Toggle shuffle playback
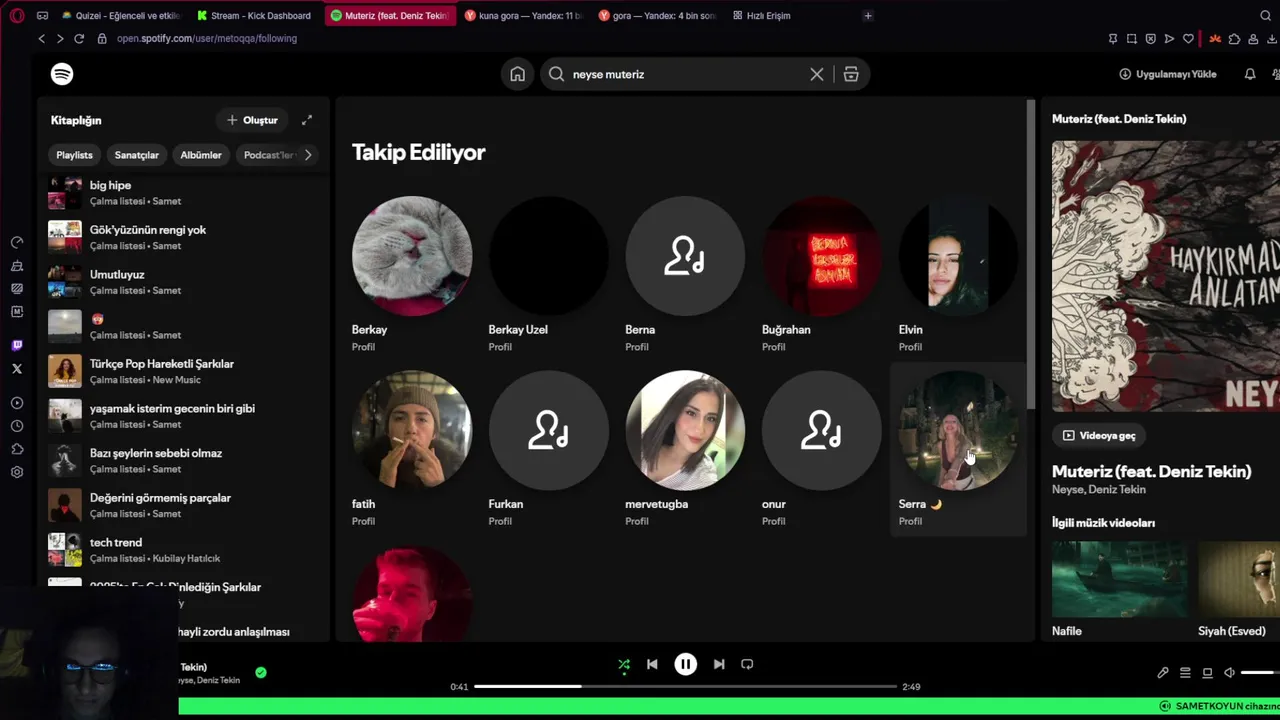This screenshot has height=720, width=1280. pos(624,664)
